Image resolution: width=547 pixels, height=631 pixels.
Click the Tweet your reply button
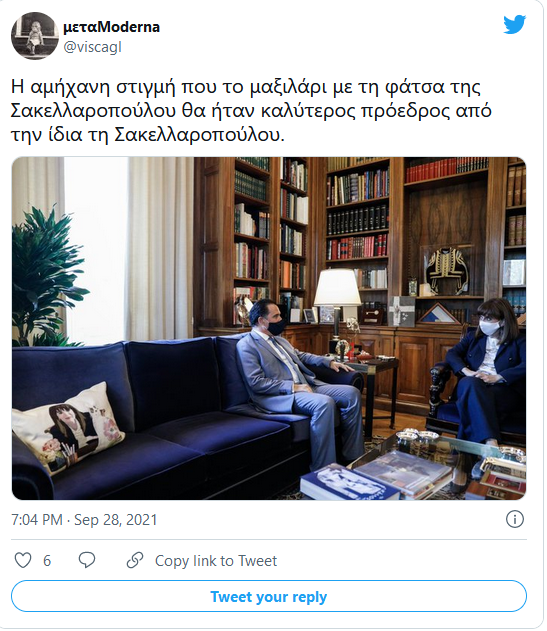(269, 596)
